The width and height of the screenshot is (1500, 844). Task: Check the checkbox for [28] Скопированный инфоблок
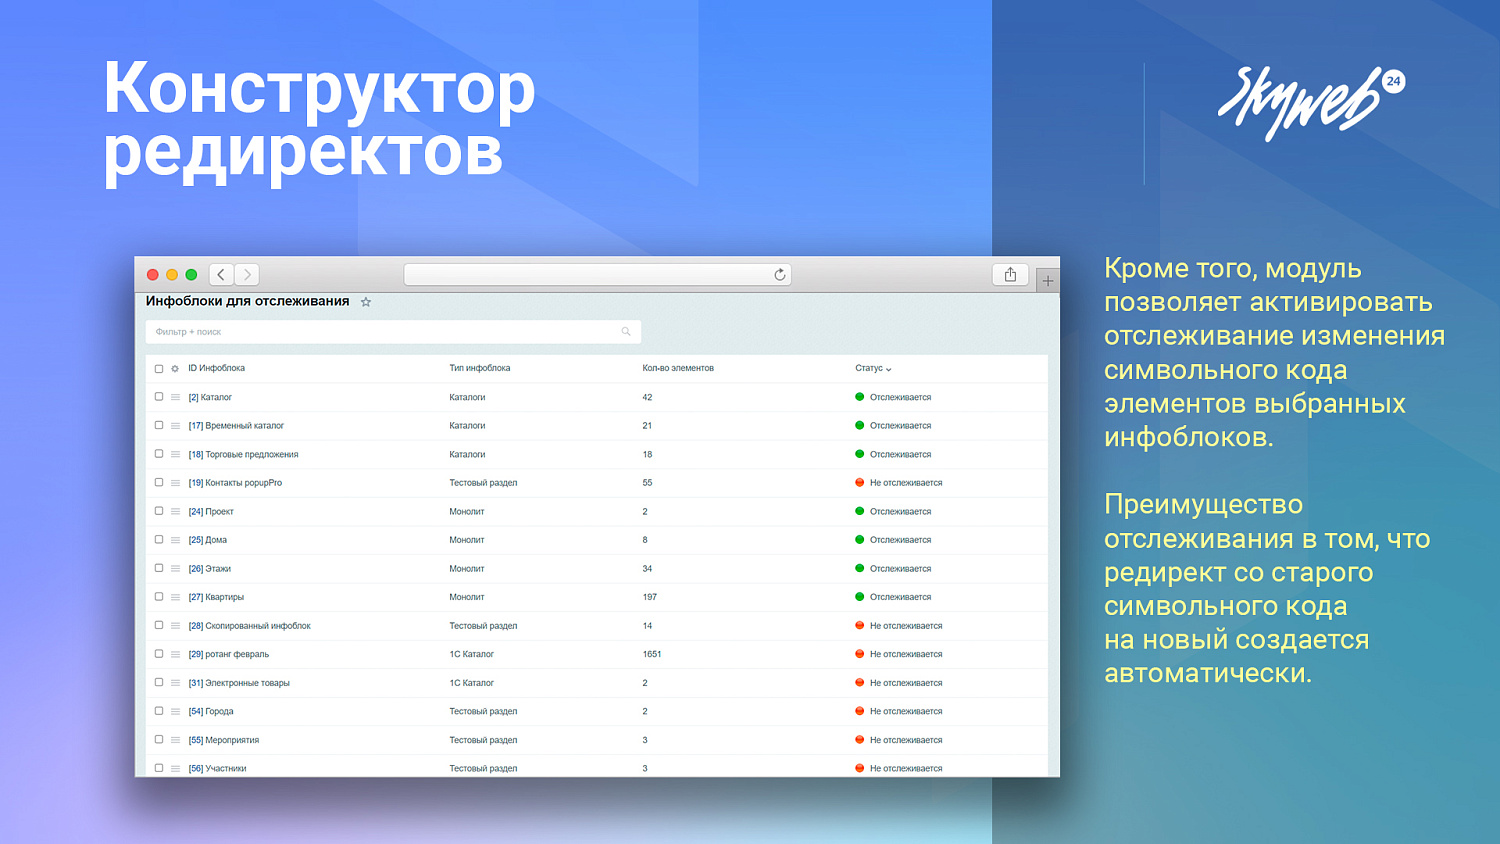tap(159, 625)
